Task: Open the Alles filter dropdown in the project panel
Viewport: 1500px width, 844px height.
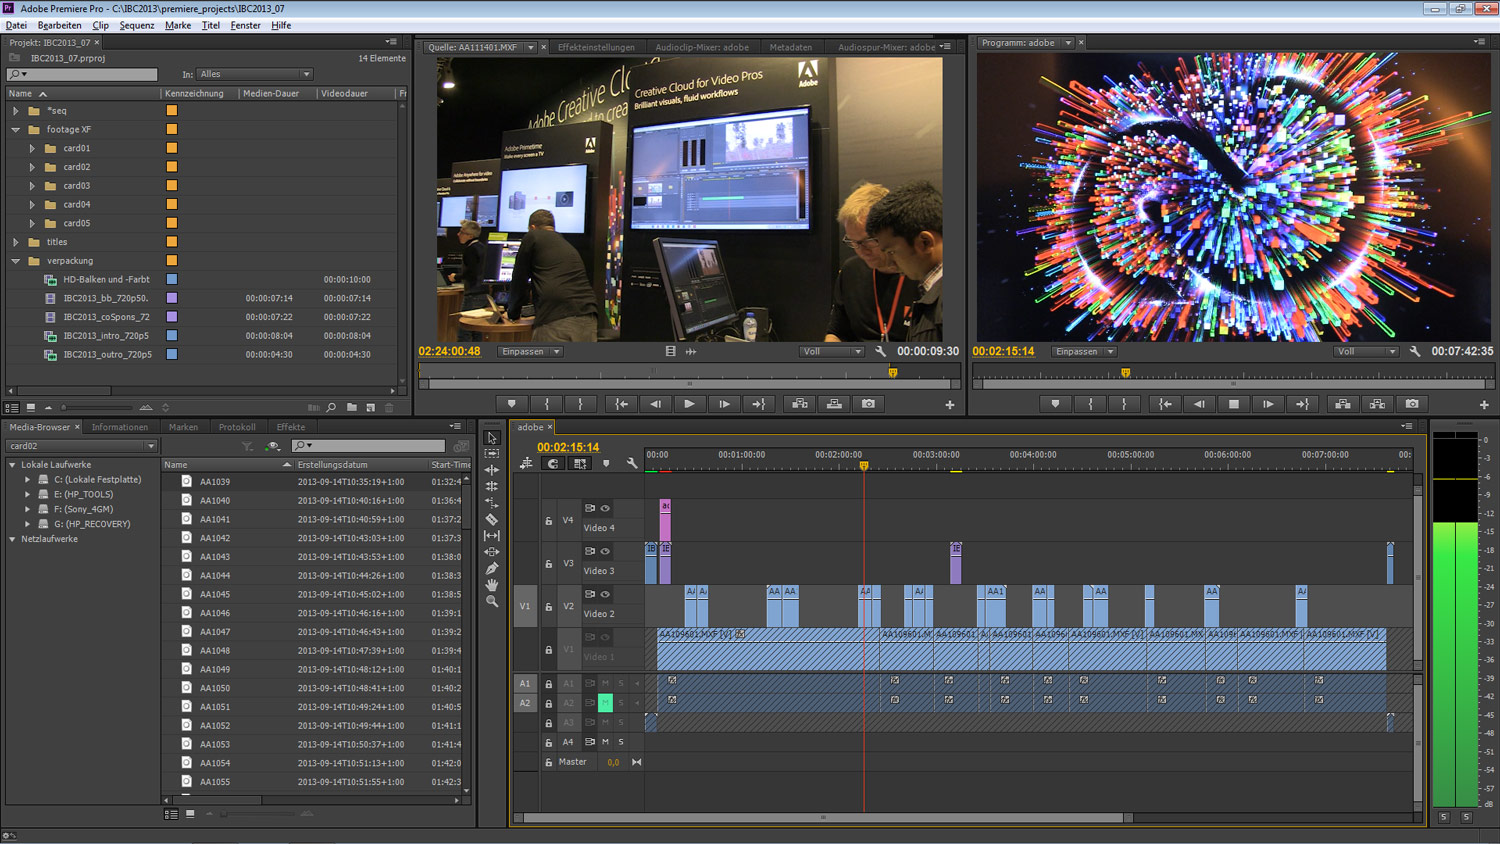Action: click(254, 74)
